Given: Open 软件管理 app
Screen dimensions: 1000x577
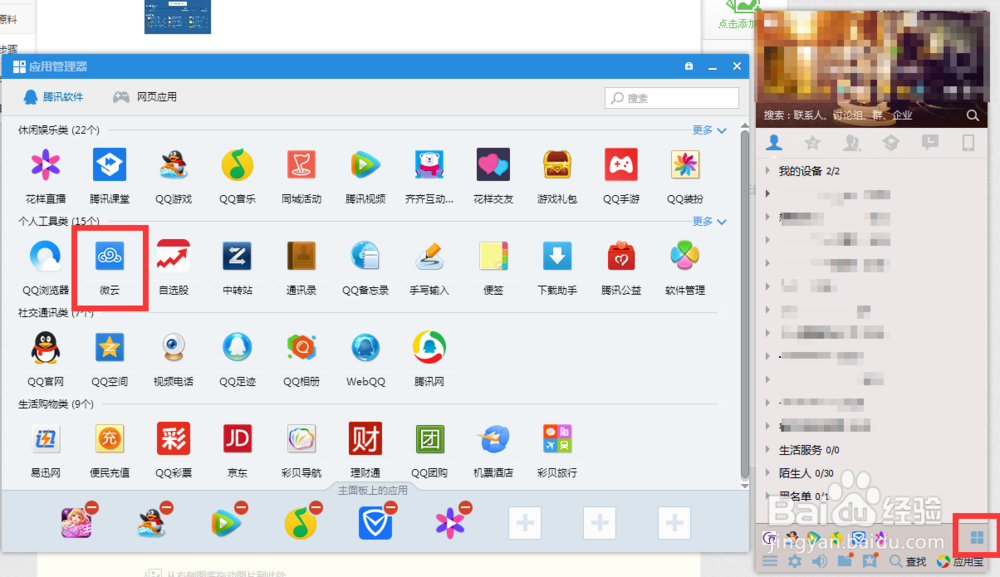Looking at the screenshot, I should click(x=685, y=256).
